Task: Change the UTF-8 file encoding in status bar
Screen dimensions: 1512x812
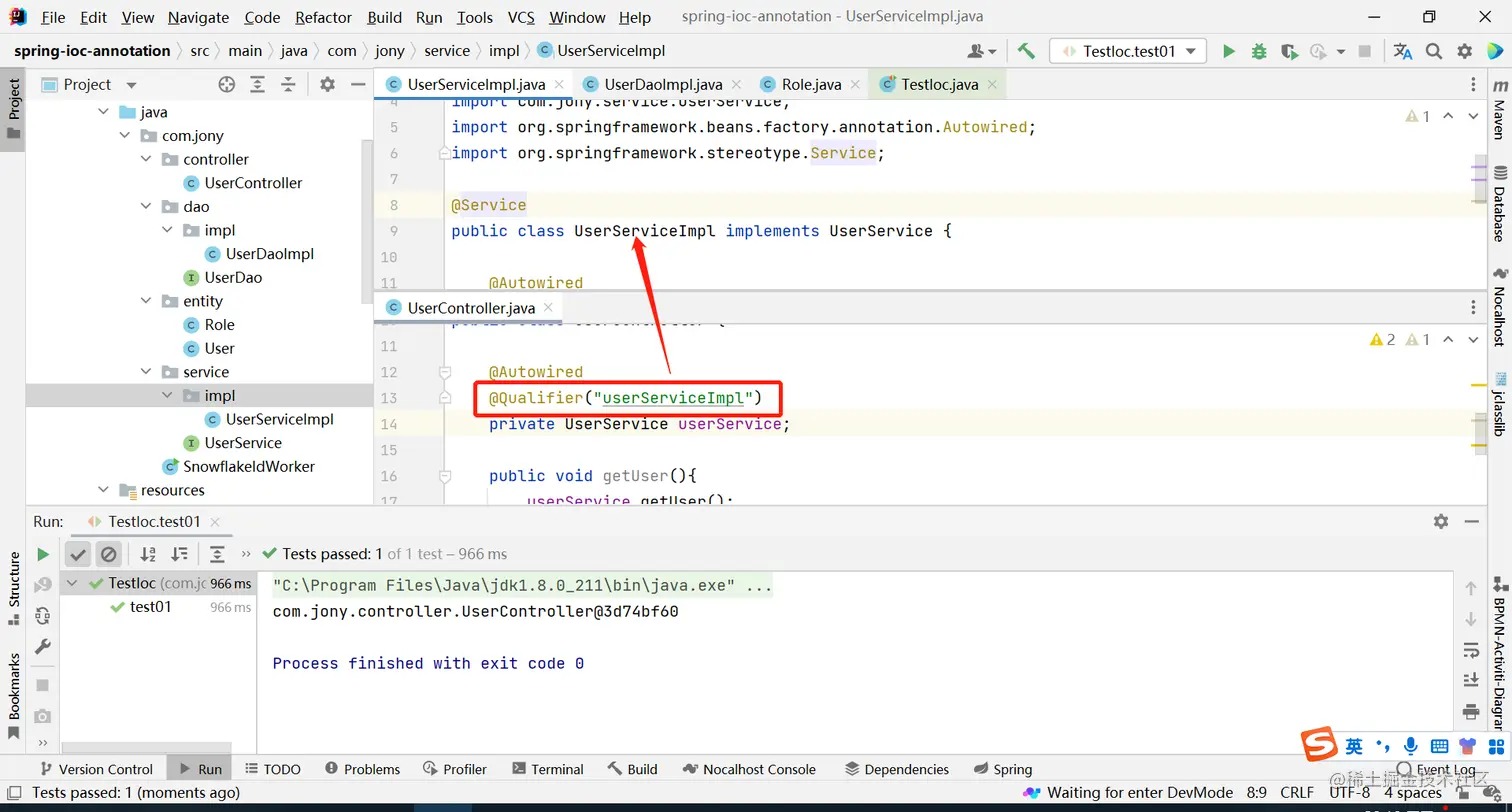Action: click(x=1350, y=793)
